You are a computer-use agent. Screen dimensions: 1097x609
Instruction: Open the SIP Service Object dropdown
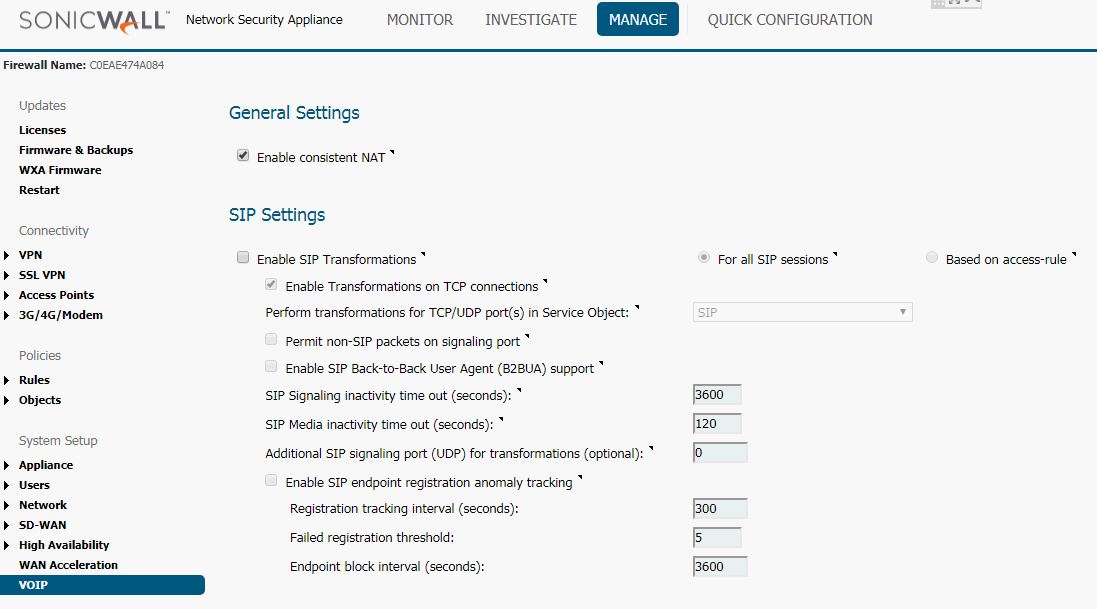click(x=802, y=312)
